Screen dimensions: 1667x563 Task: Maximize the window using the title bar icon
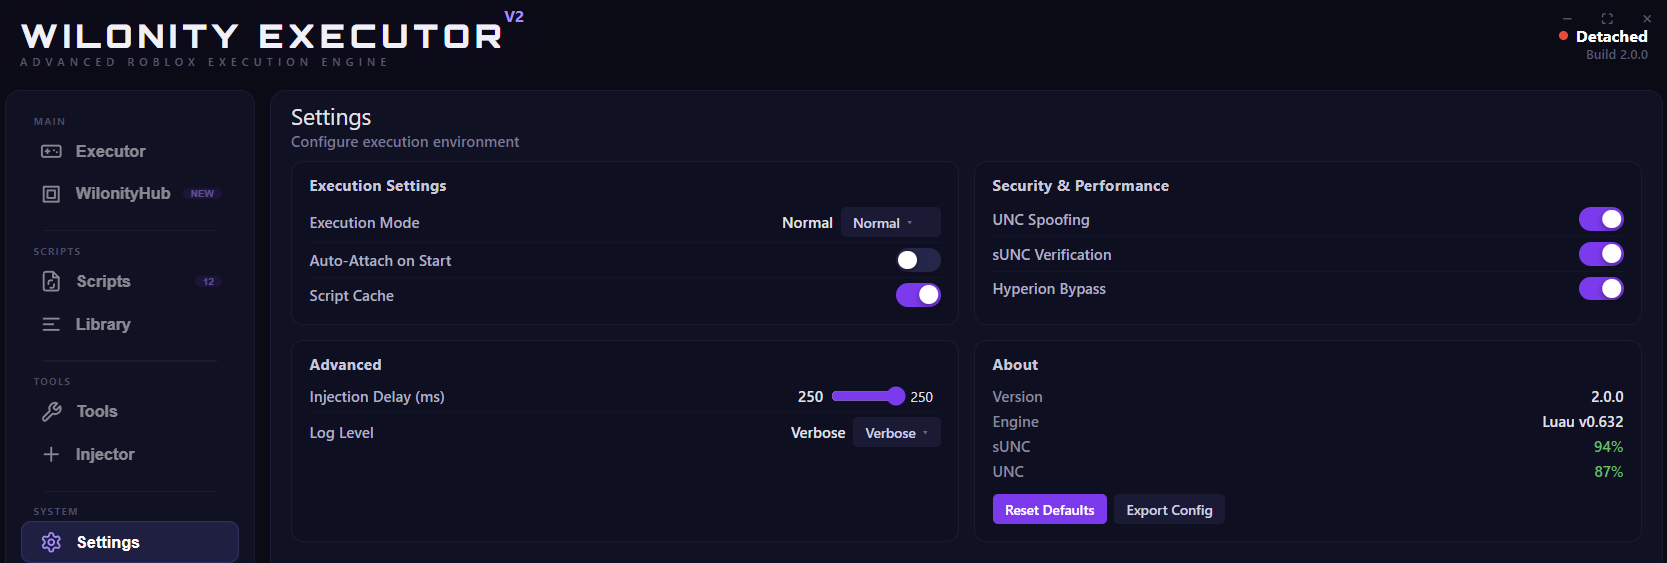1607,18
